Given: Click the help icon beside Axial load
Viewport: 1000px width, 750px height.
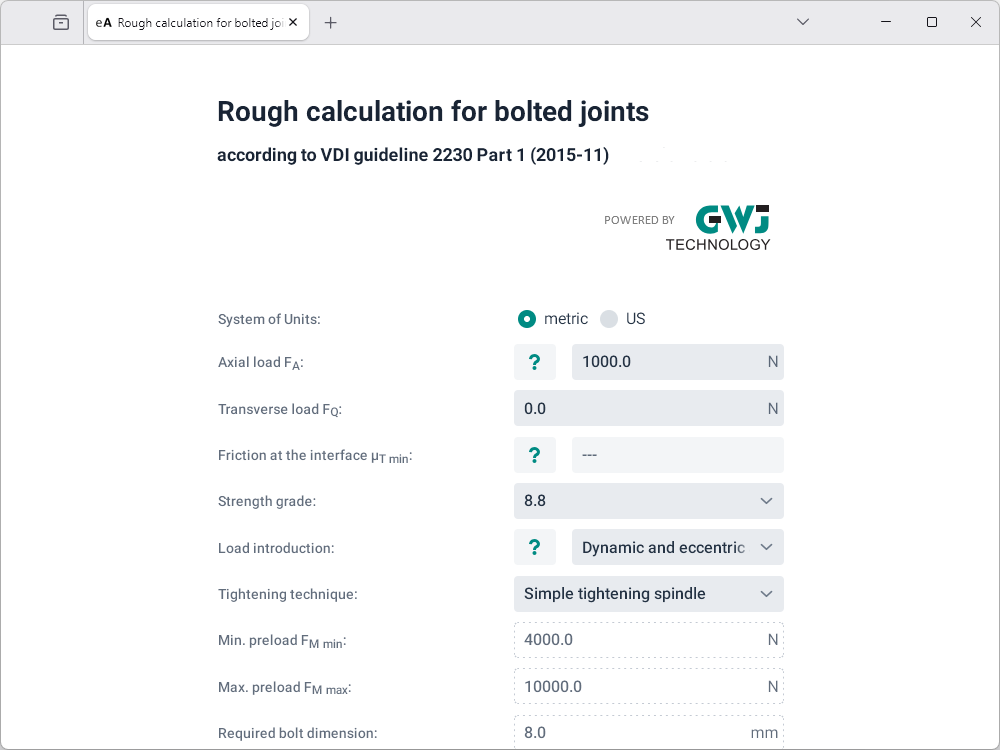Looking at the screenshot, I should (535, 362).
